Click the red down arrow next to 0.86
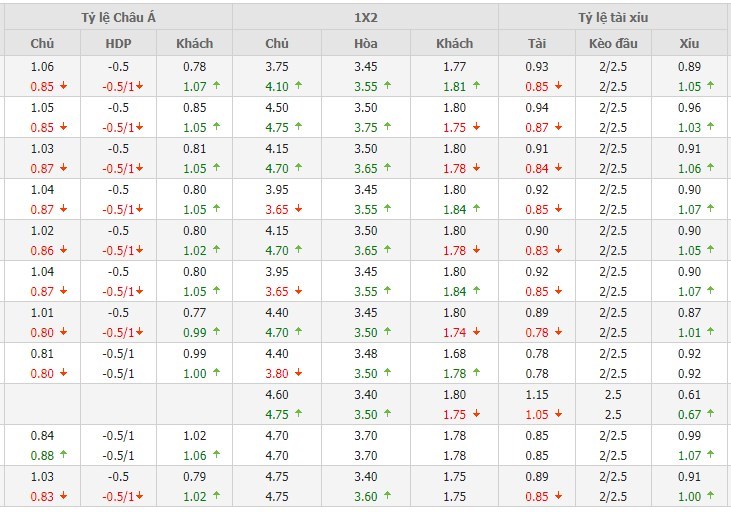The height and width of the screenshot is (512, 731). tap(64, 250)
